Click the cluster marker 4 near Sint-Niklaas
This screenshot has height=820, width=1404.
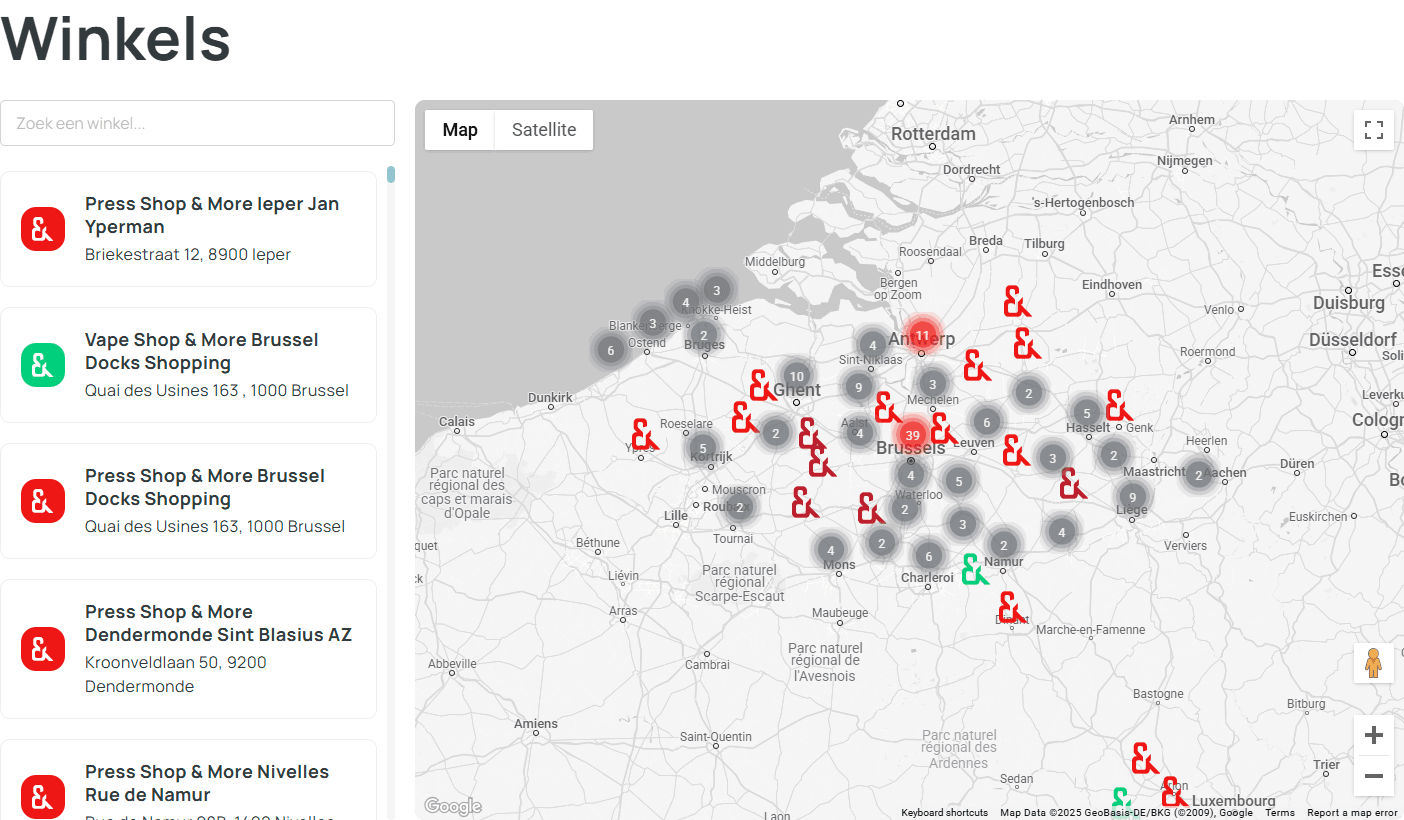point(873,346)
